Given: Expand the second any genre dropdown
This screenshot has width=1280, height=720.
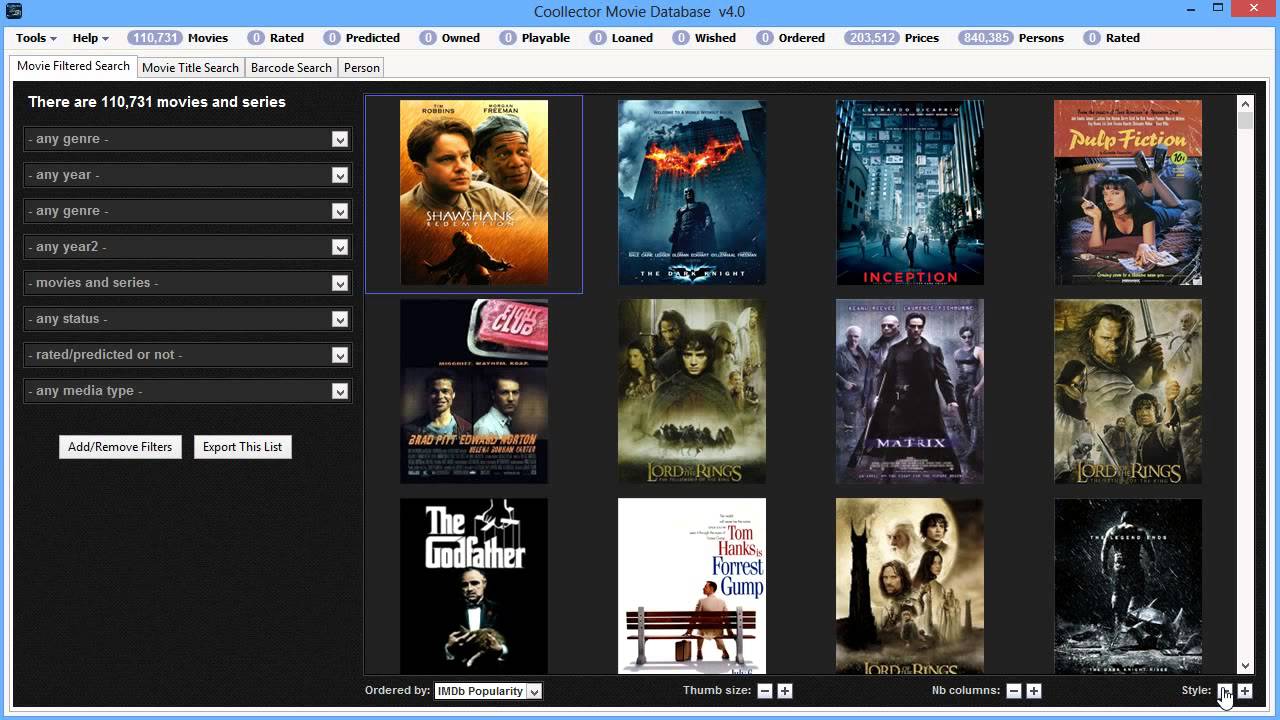Looking at the screenshot, I should pos(340,211).
